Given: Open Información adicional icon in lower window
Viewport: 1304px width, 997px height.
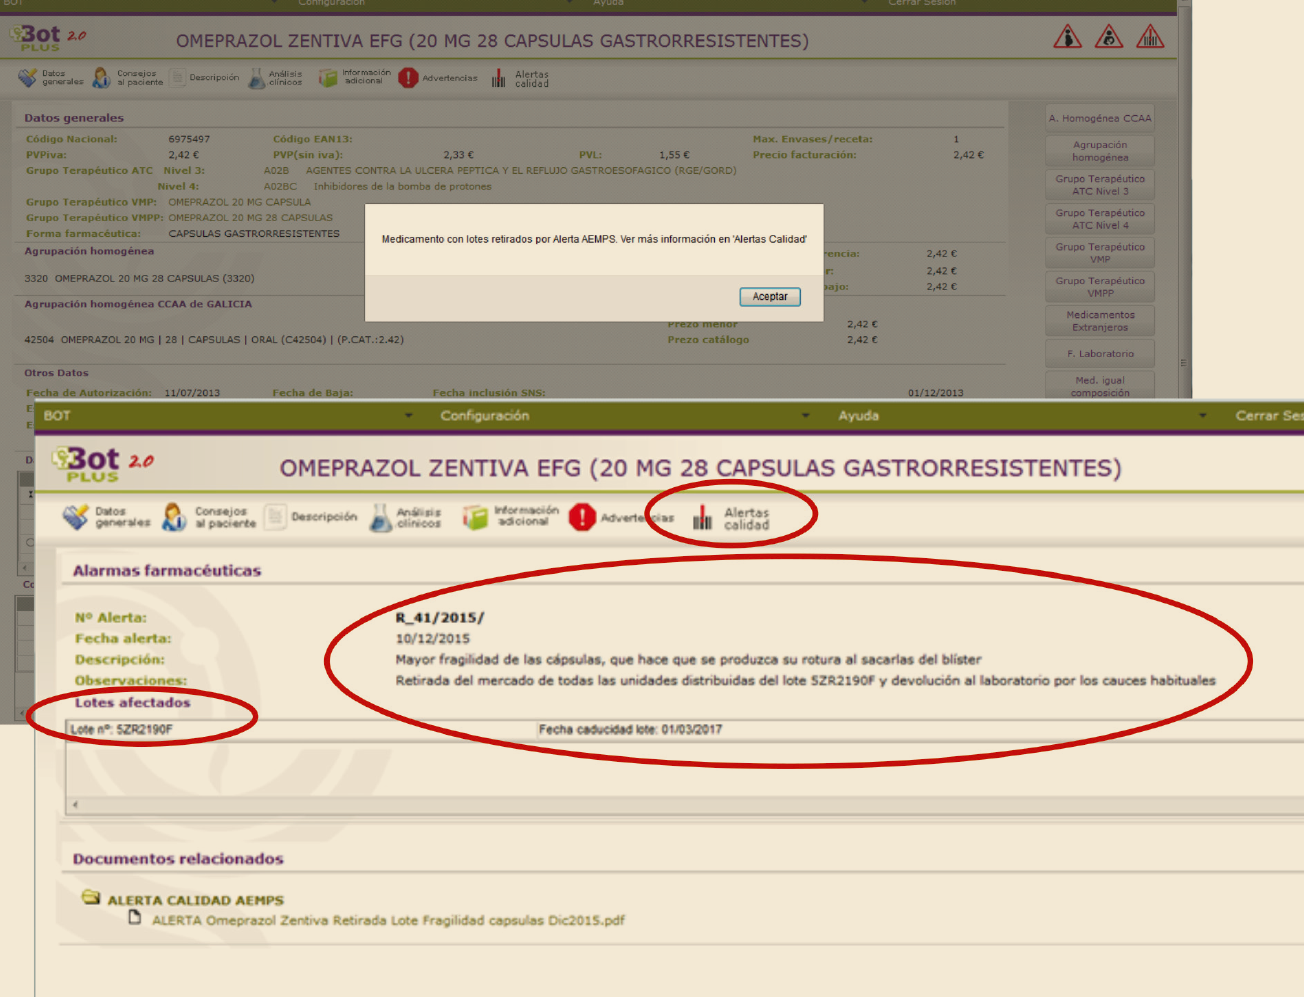Looking at the screenshot, I should click(475, 517).
